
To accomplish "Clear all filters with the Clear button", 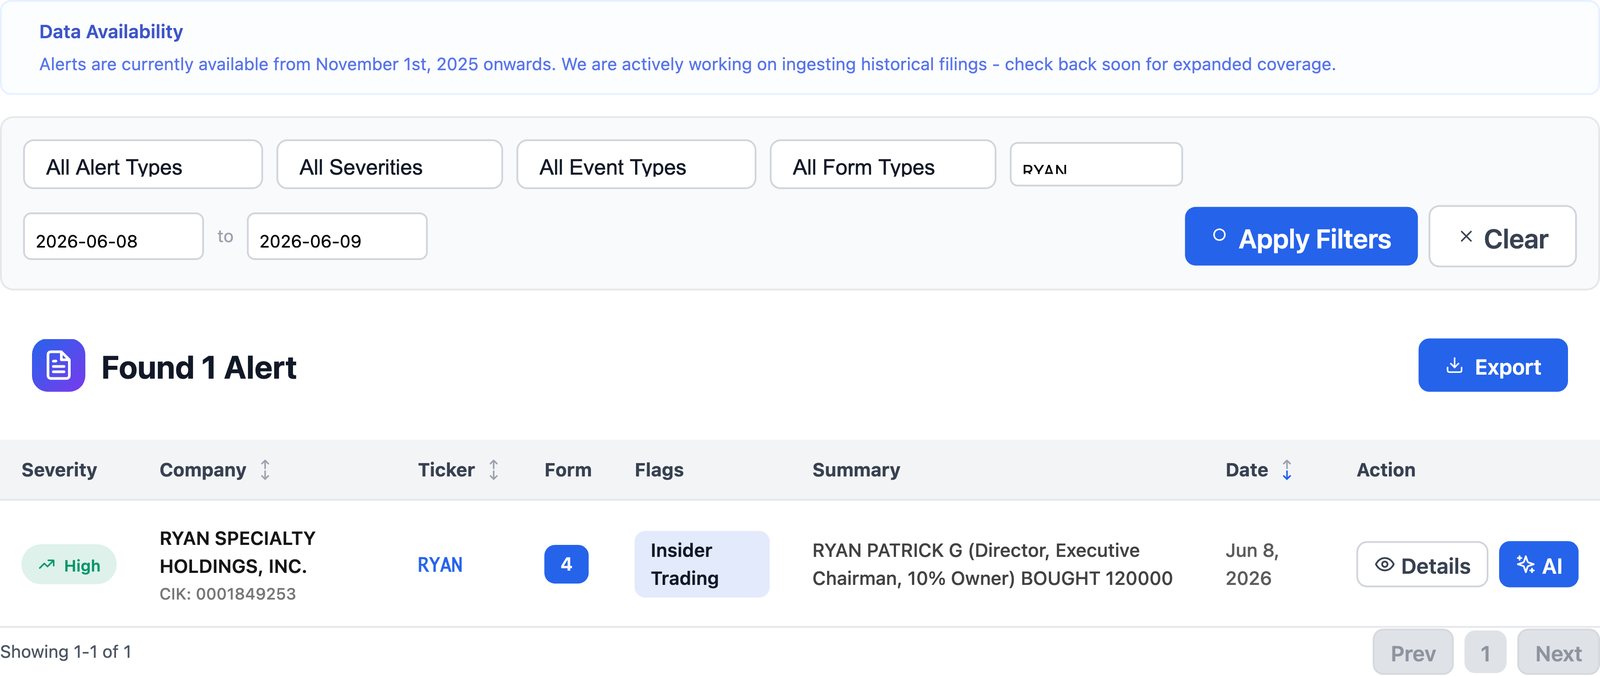I will pyautogui.click(x=1502, y=237).
